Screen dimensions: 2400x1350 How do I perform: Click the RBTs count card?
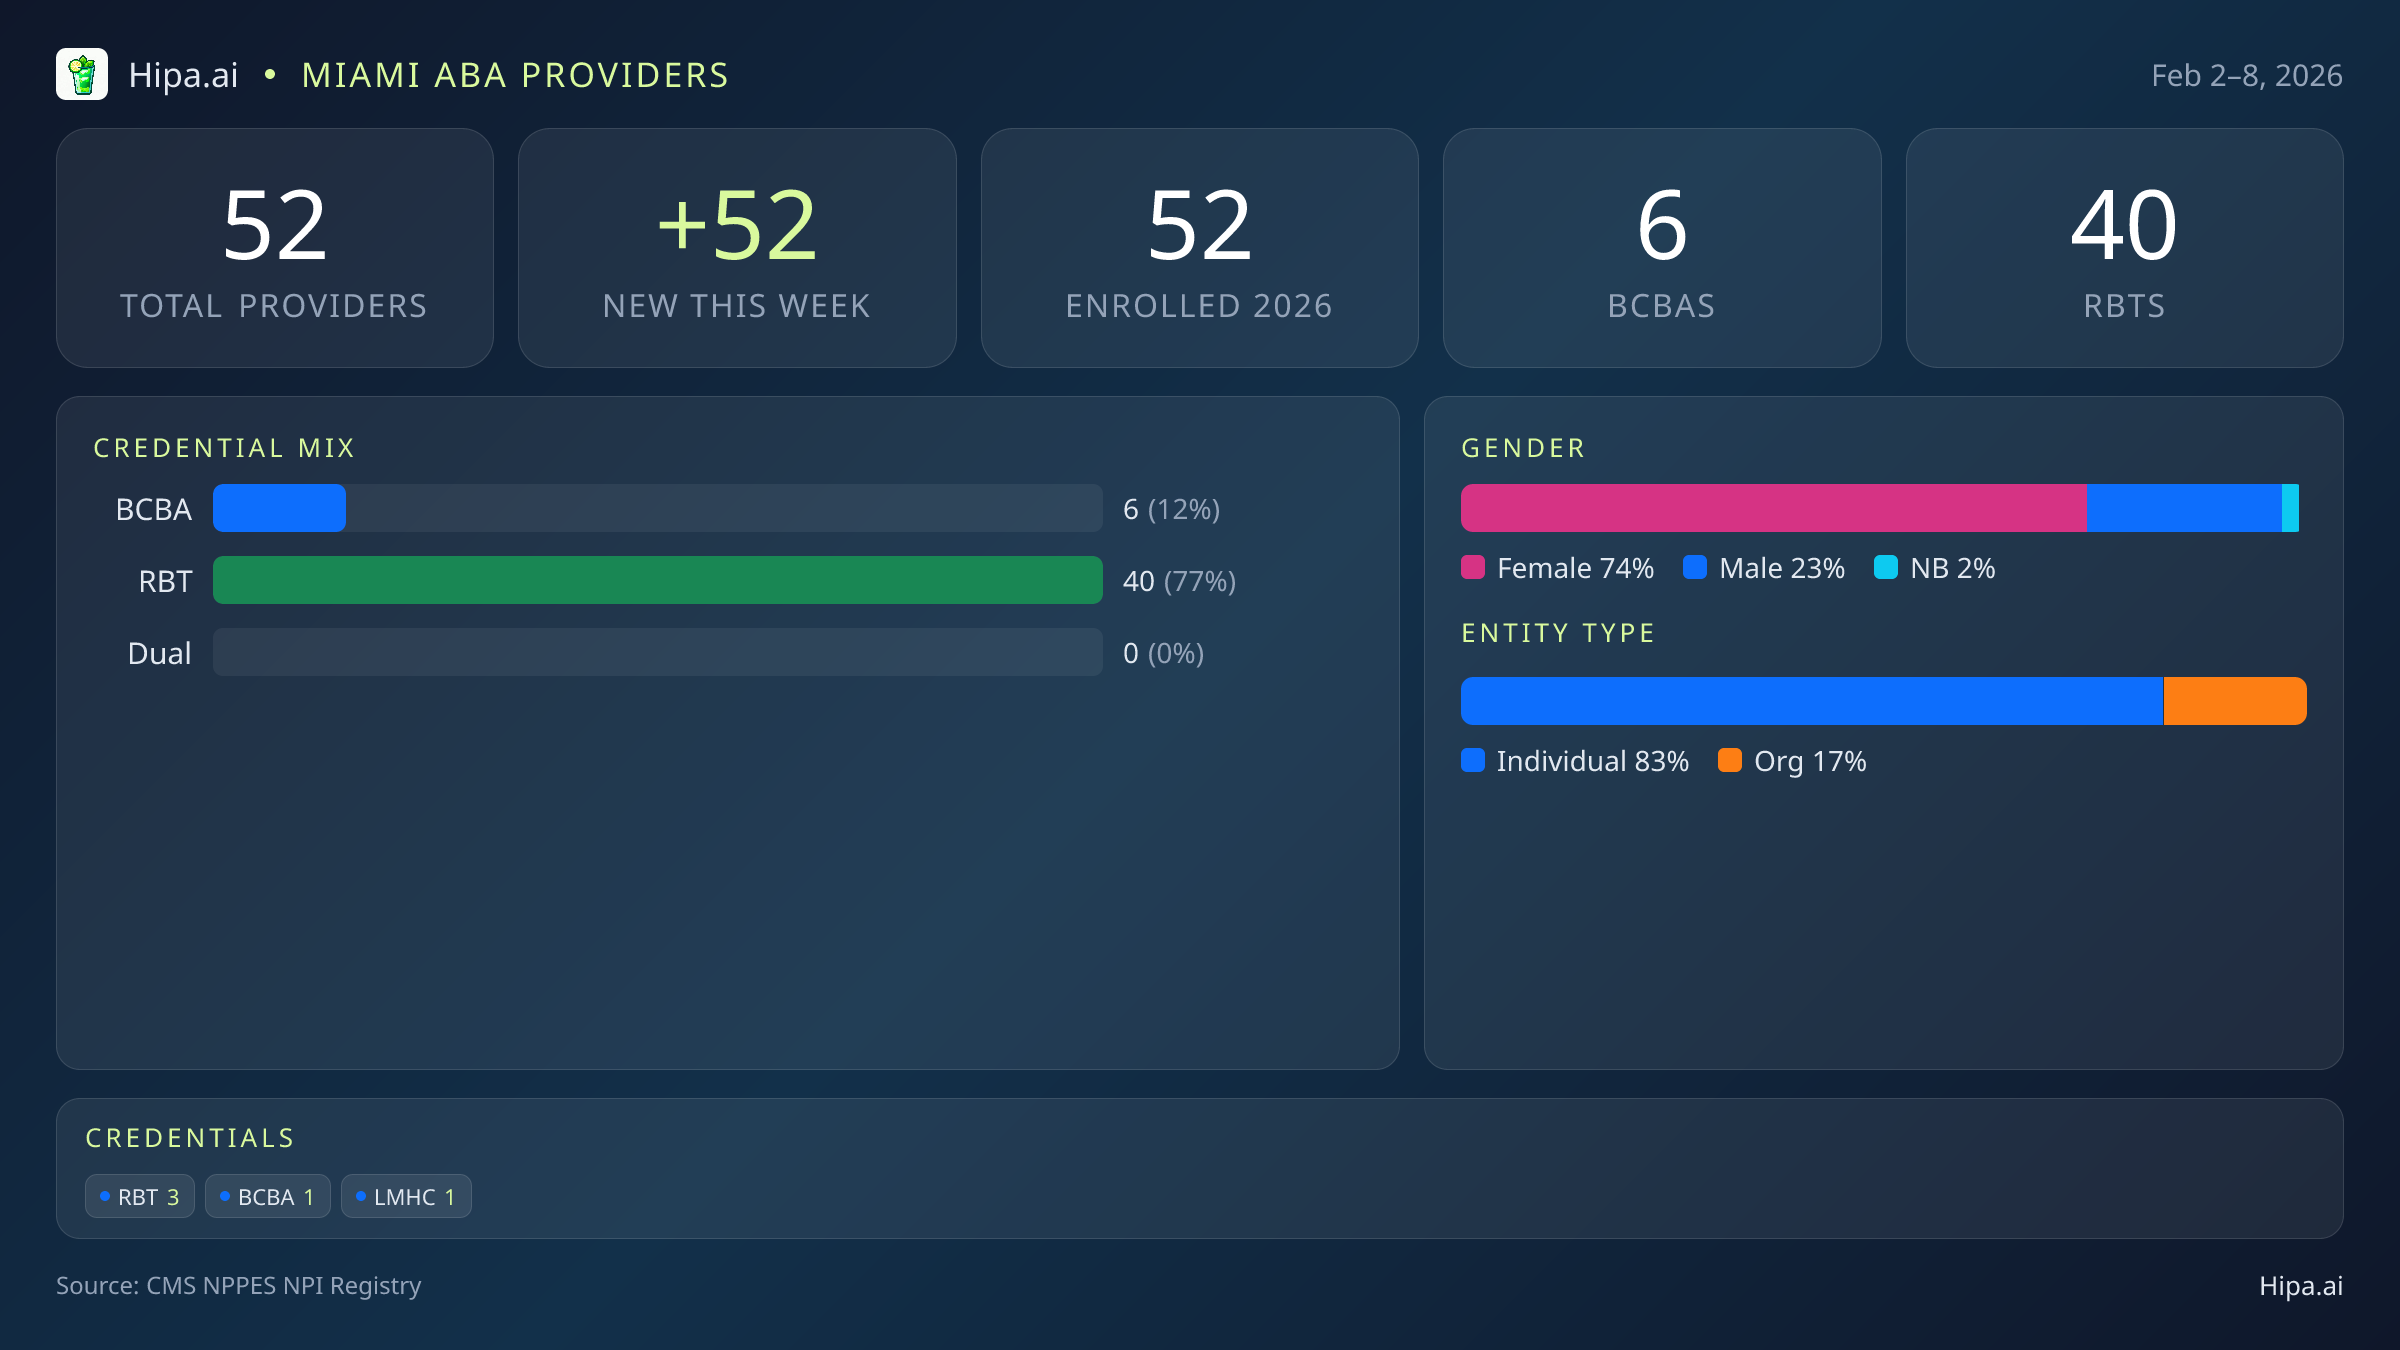pyautogui.click(x=2124, y=248)
